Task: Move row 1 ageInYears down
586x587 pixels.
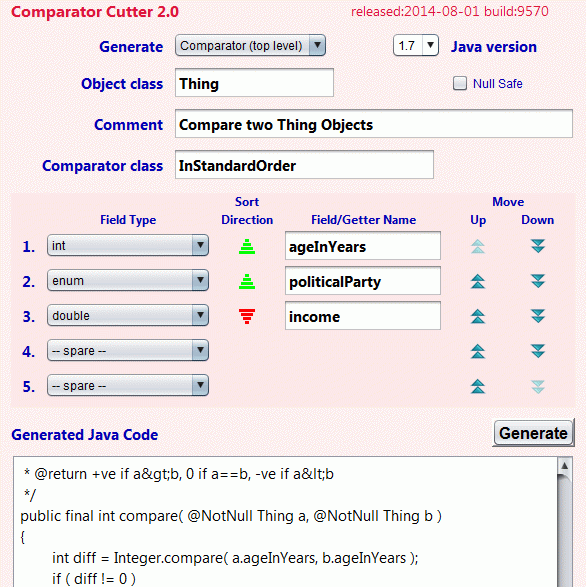Action: click(x=538, y=246)
